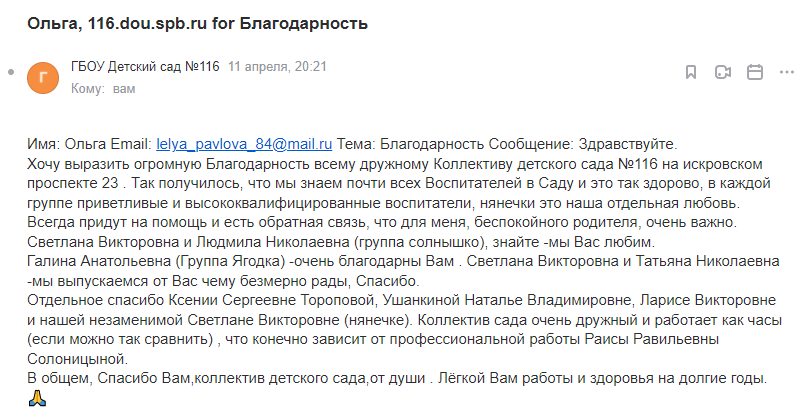810x418 pixels.
Task: Open the orange "Г" sender avatar
Action: (43, 78)
